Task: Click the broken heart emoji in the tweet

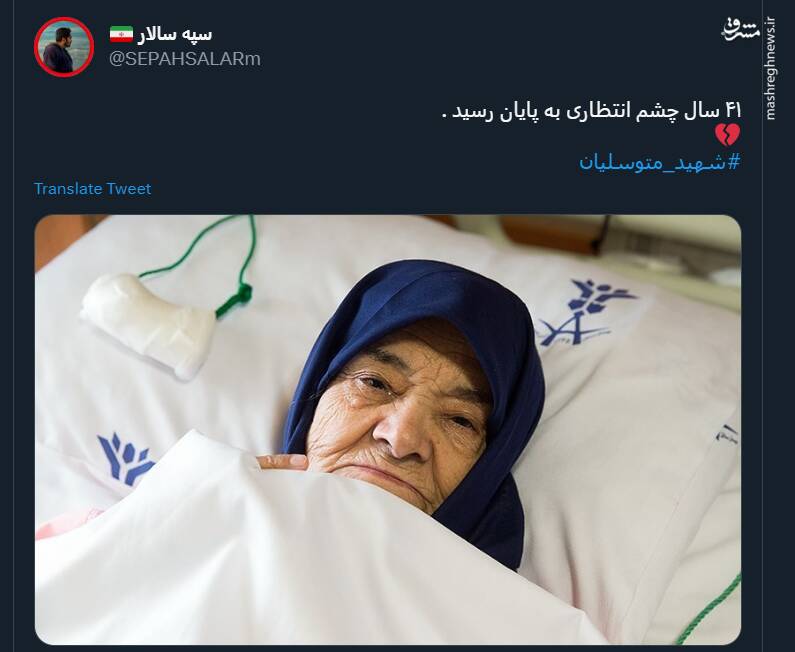Action: pos(728,135)
